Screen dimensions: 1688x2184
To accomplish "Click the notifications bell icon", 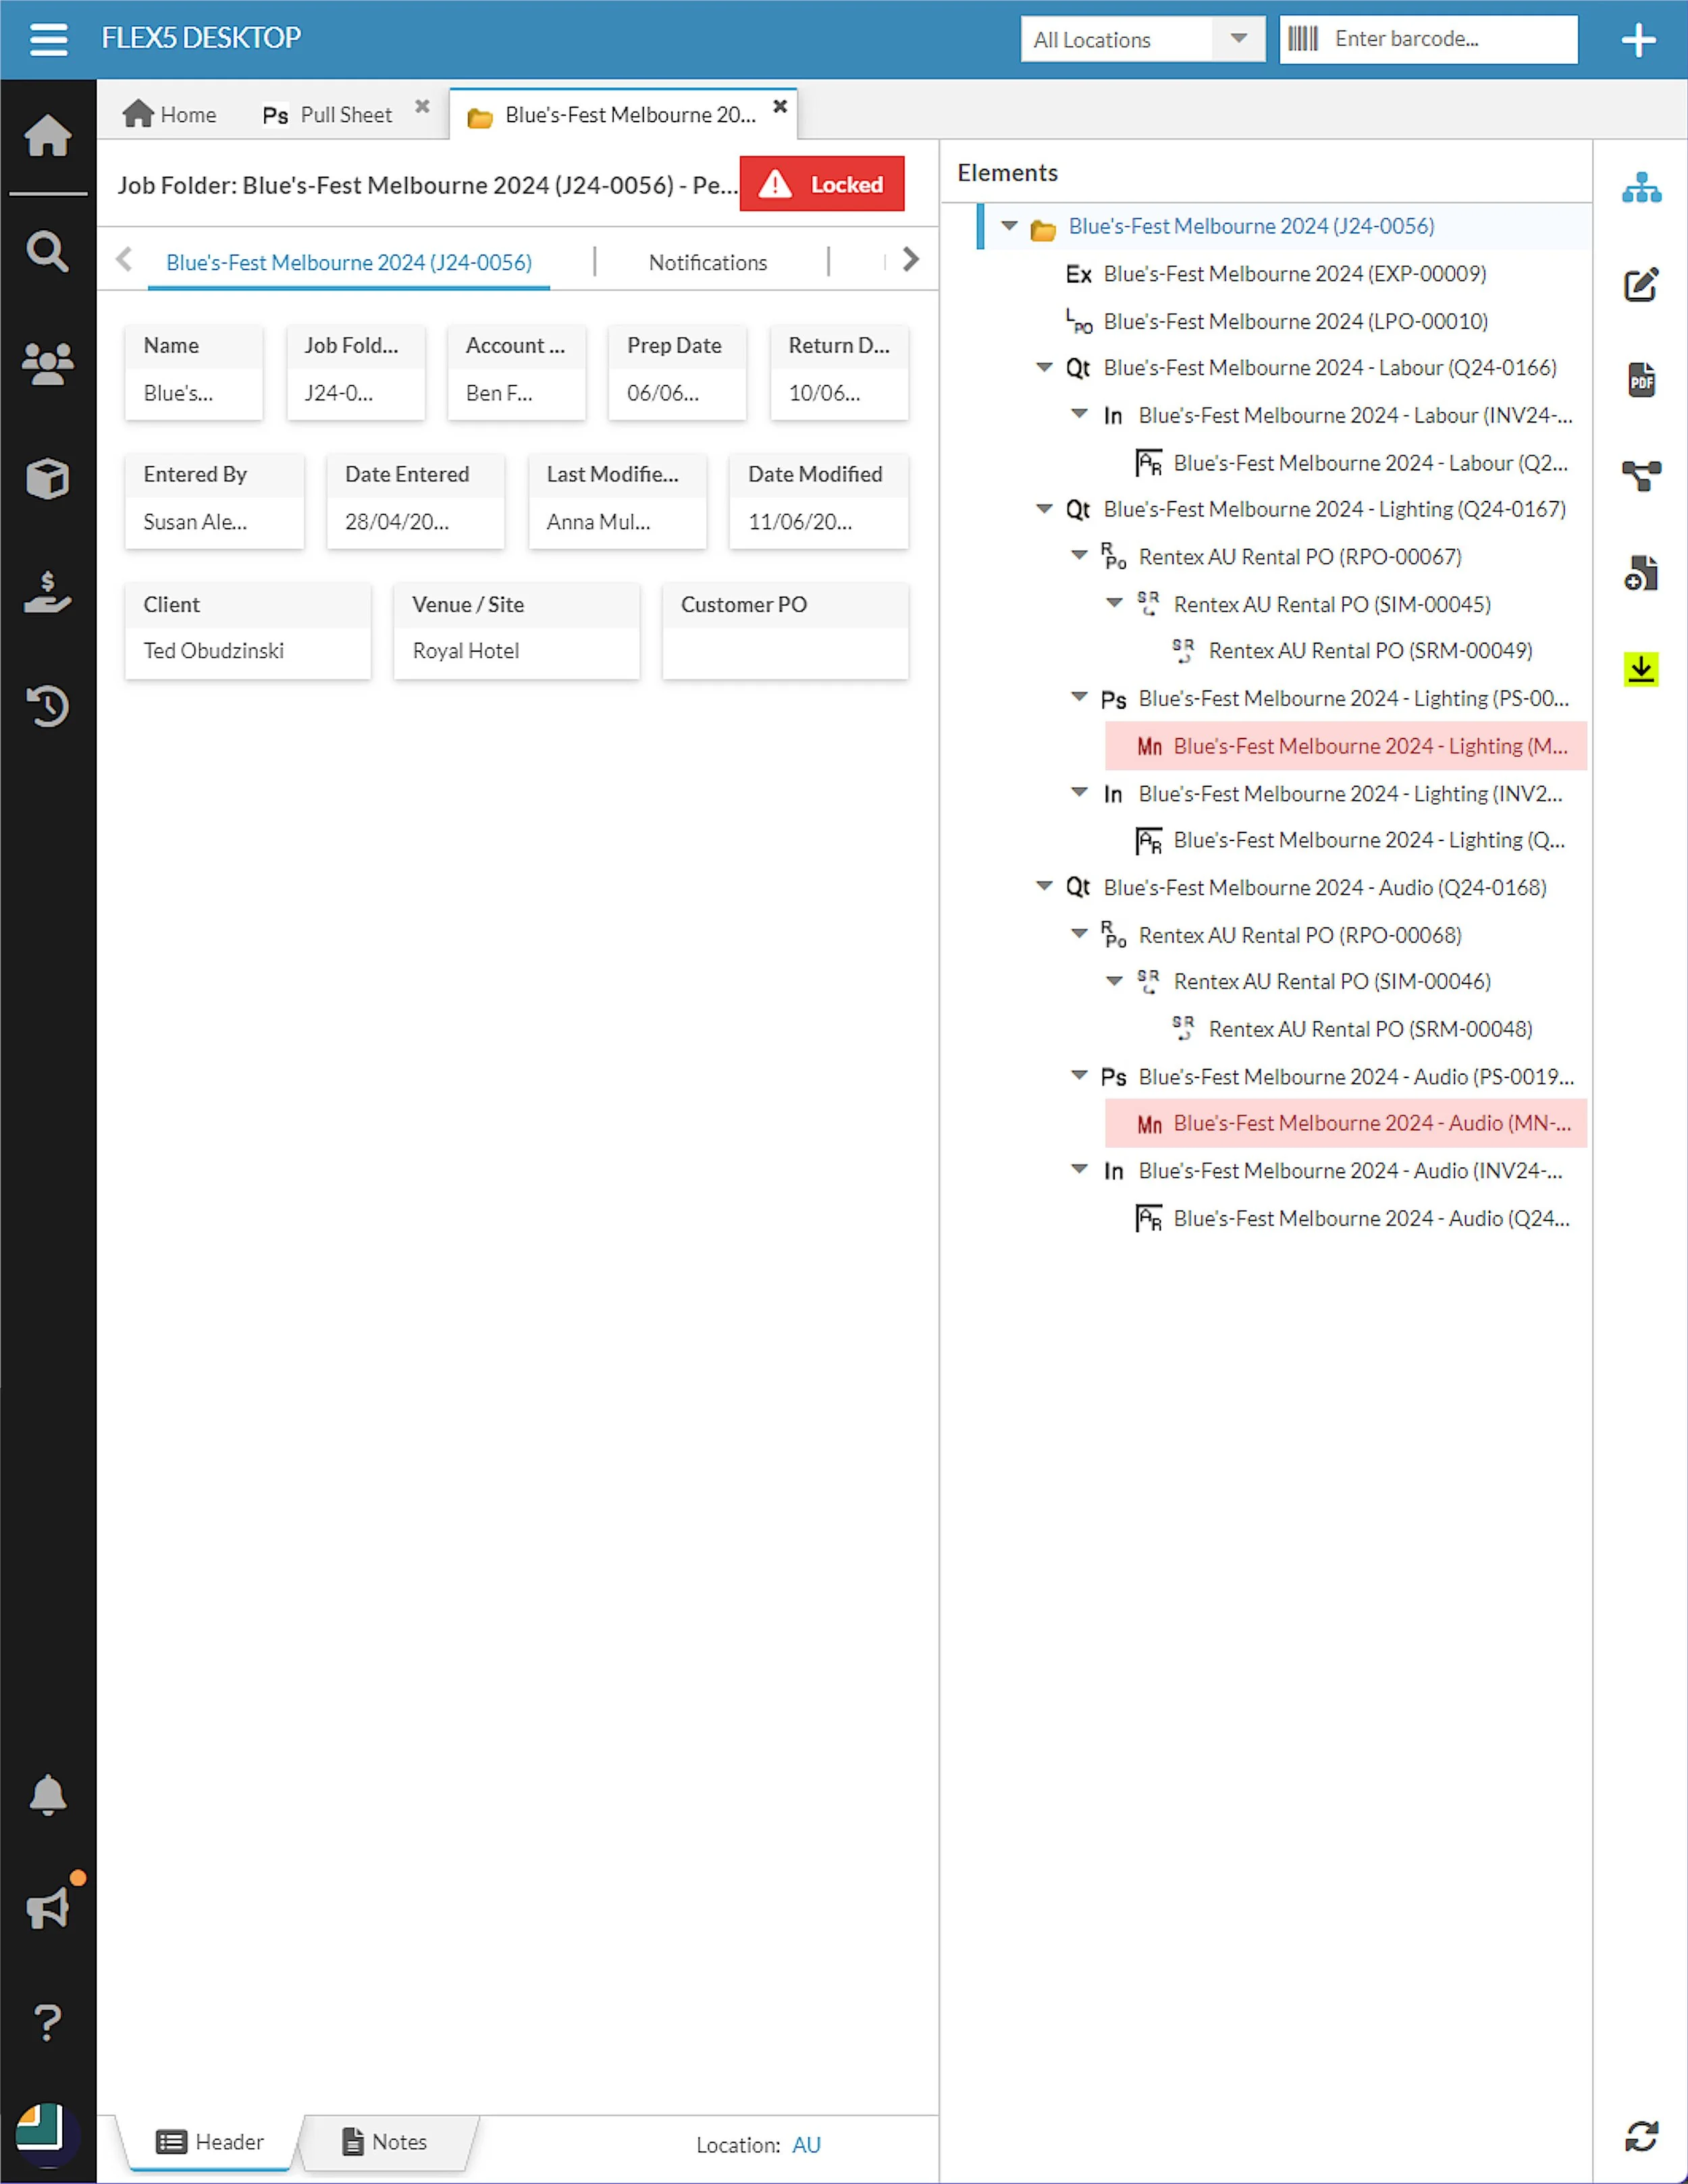I will [47, 1795].
